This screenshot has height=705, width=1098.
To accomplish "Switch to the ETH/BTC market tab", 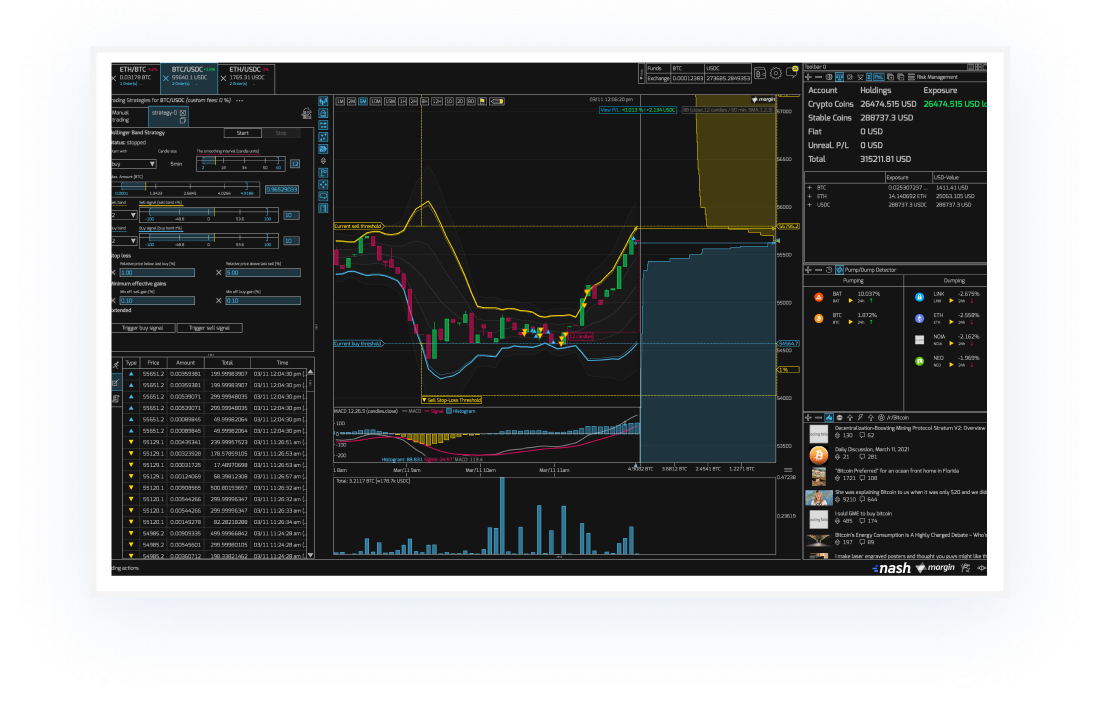I will click(x=137, y=78).
